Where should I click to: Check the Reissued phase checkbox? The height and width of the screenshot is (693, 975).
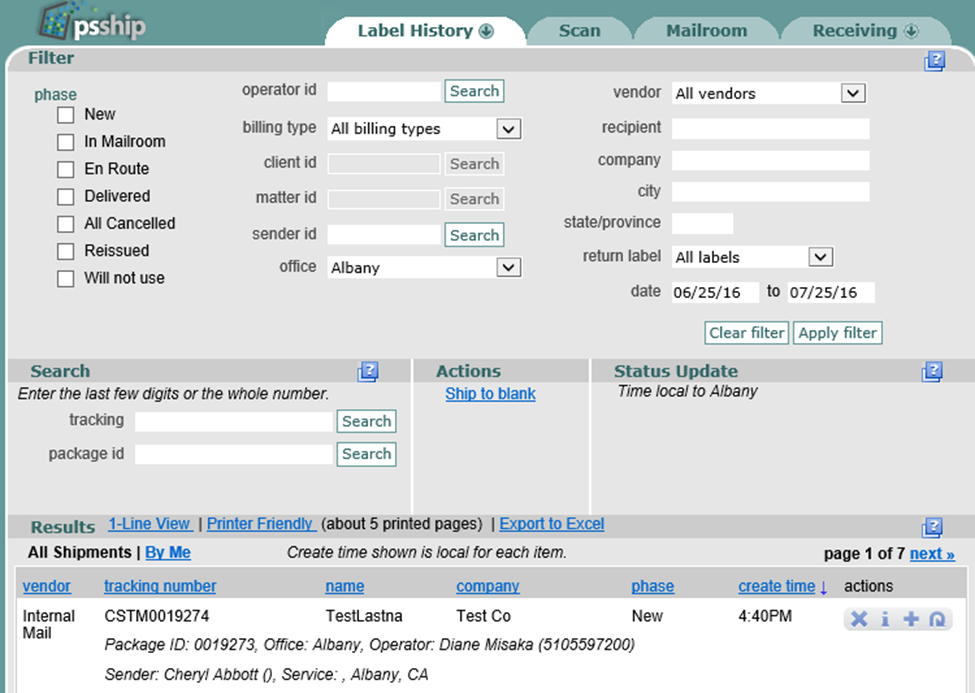65,252
